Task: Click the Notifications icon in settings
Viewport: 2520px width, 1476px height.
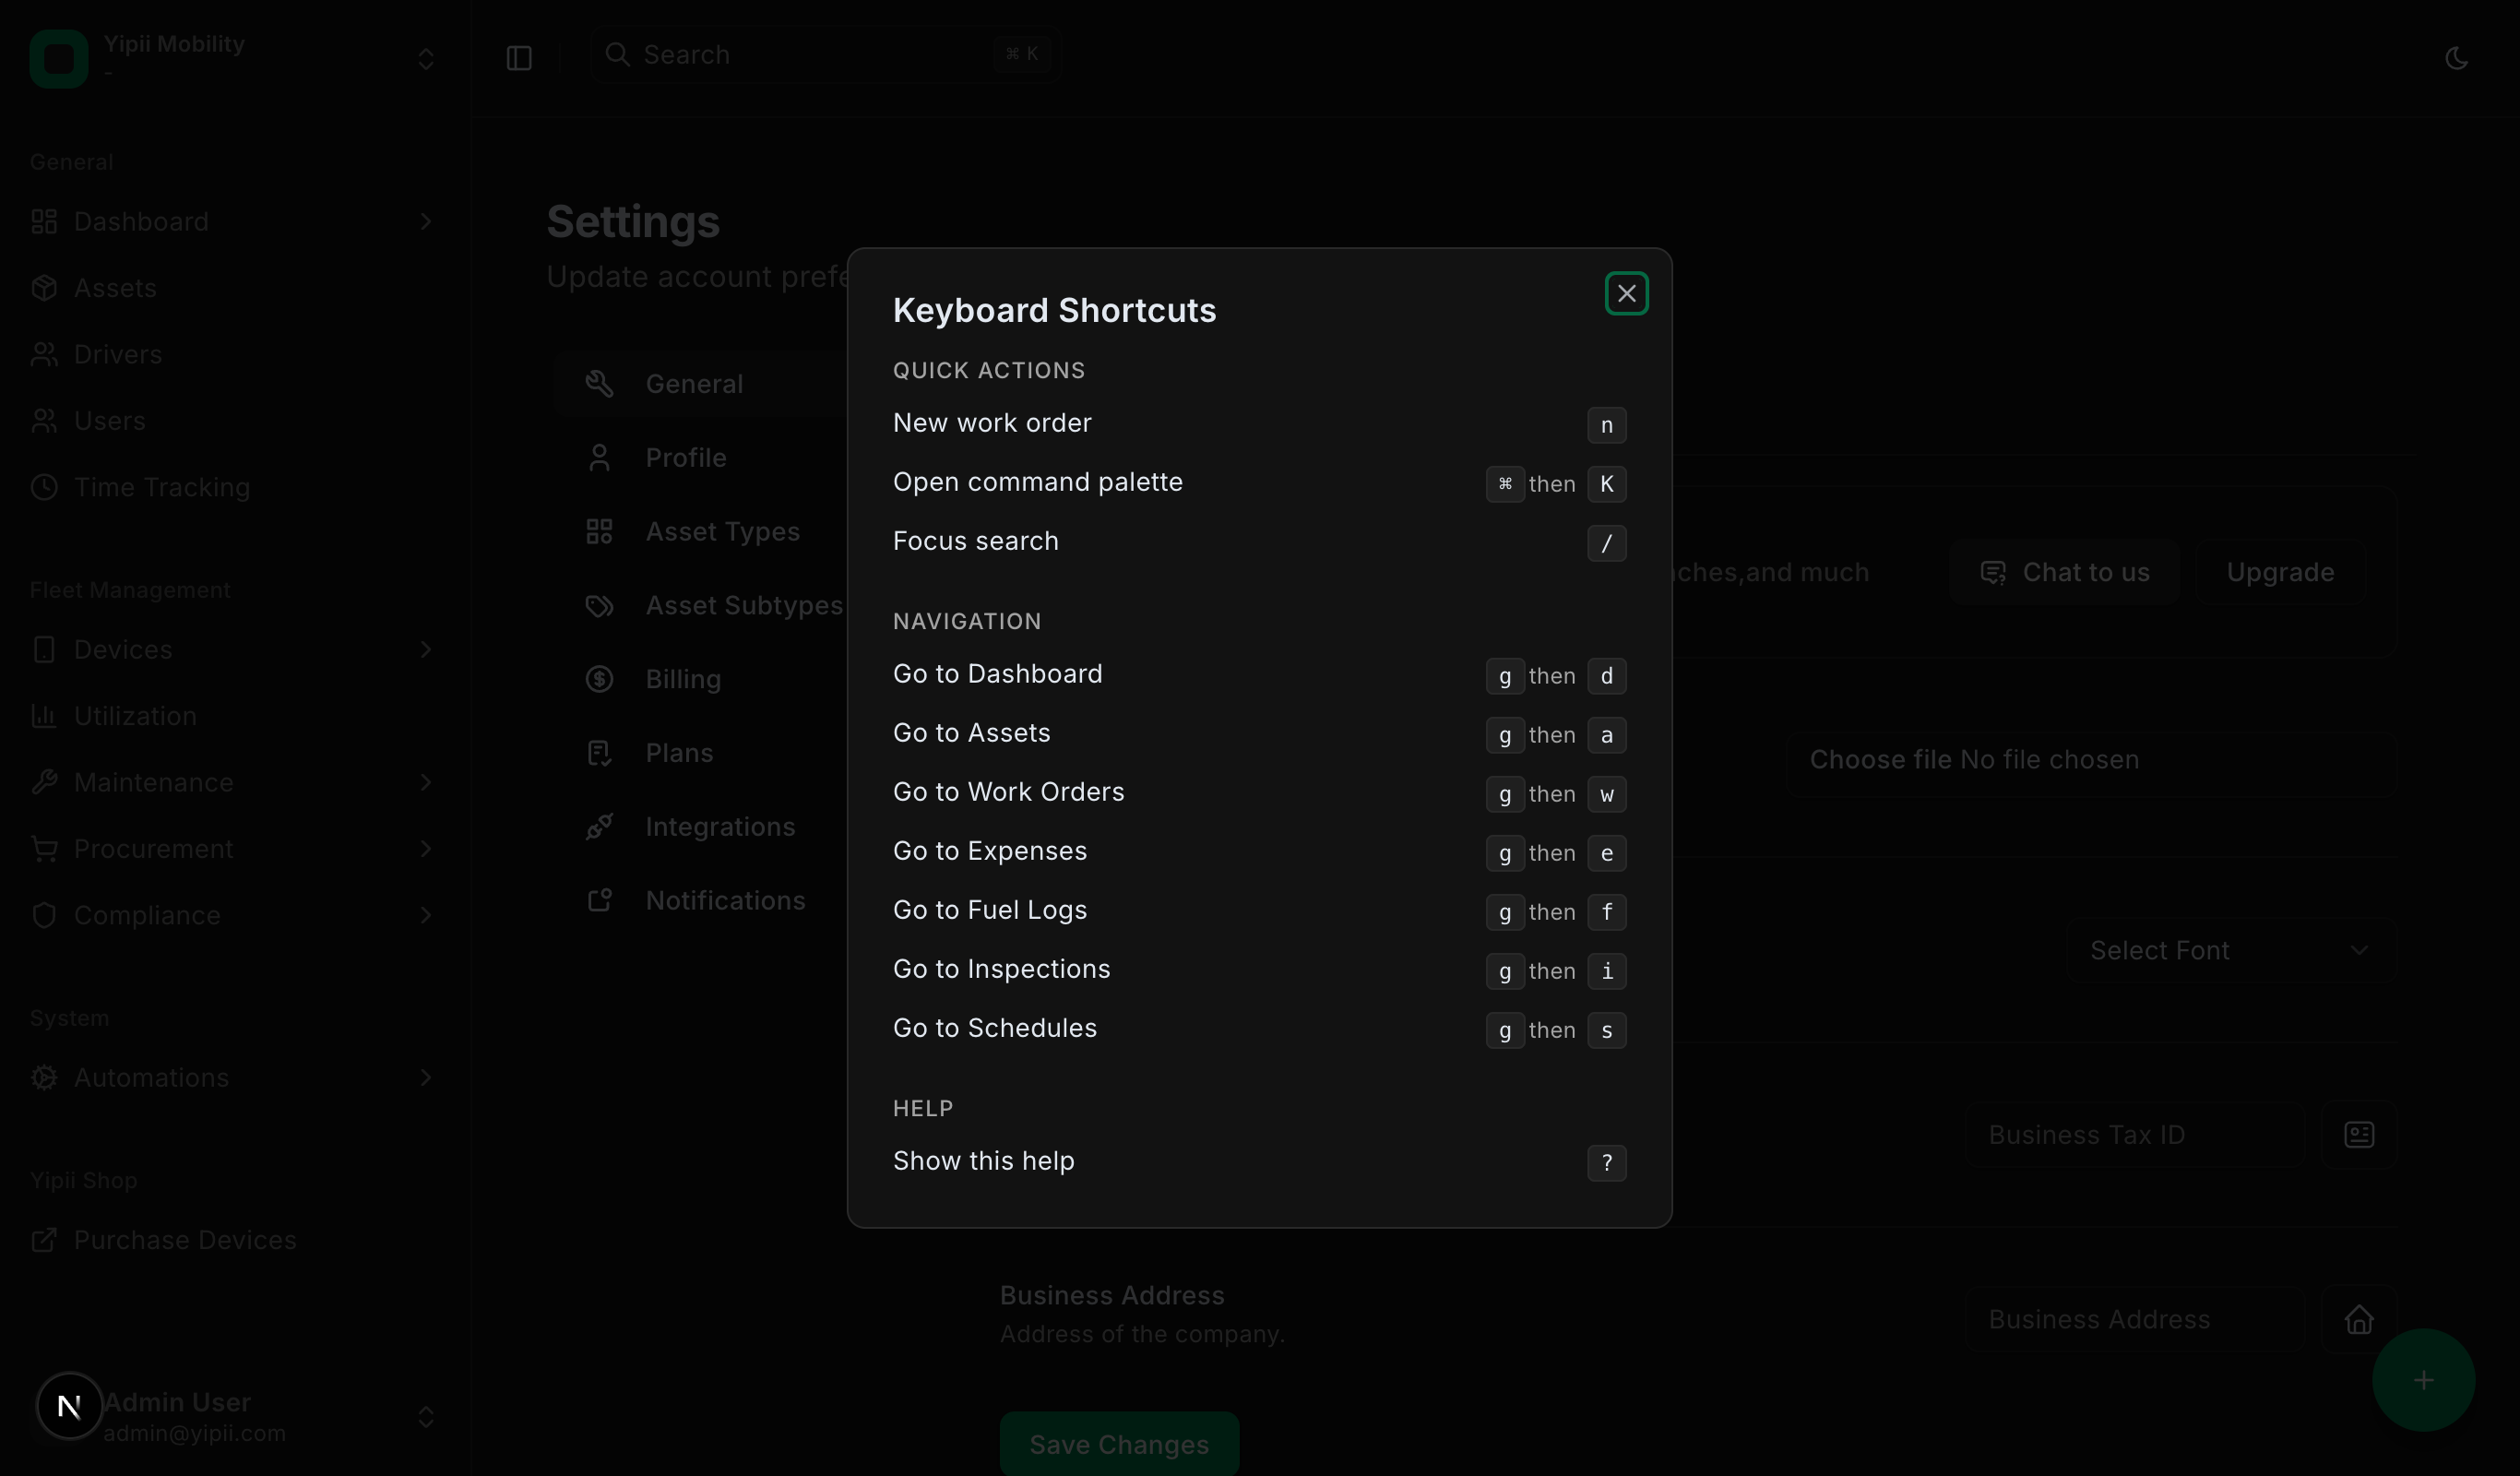Action: pyautogui.click(x=599, y=901)
